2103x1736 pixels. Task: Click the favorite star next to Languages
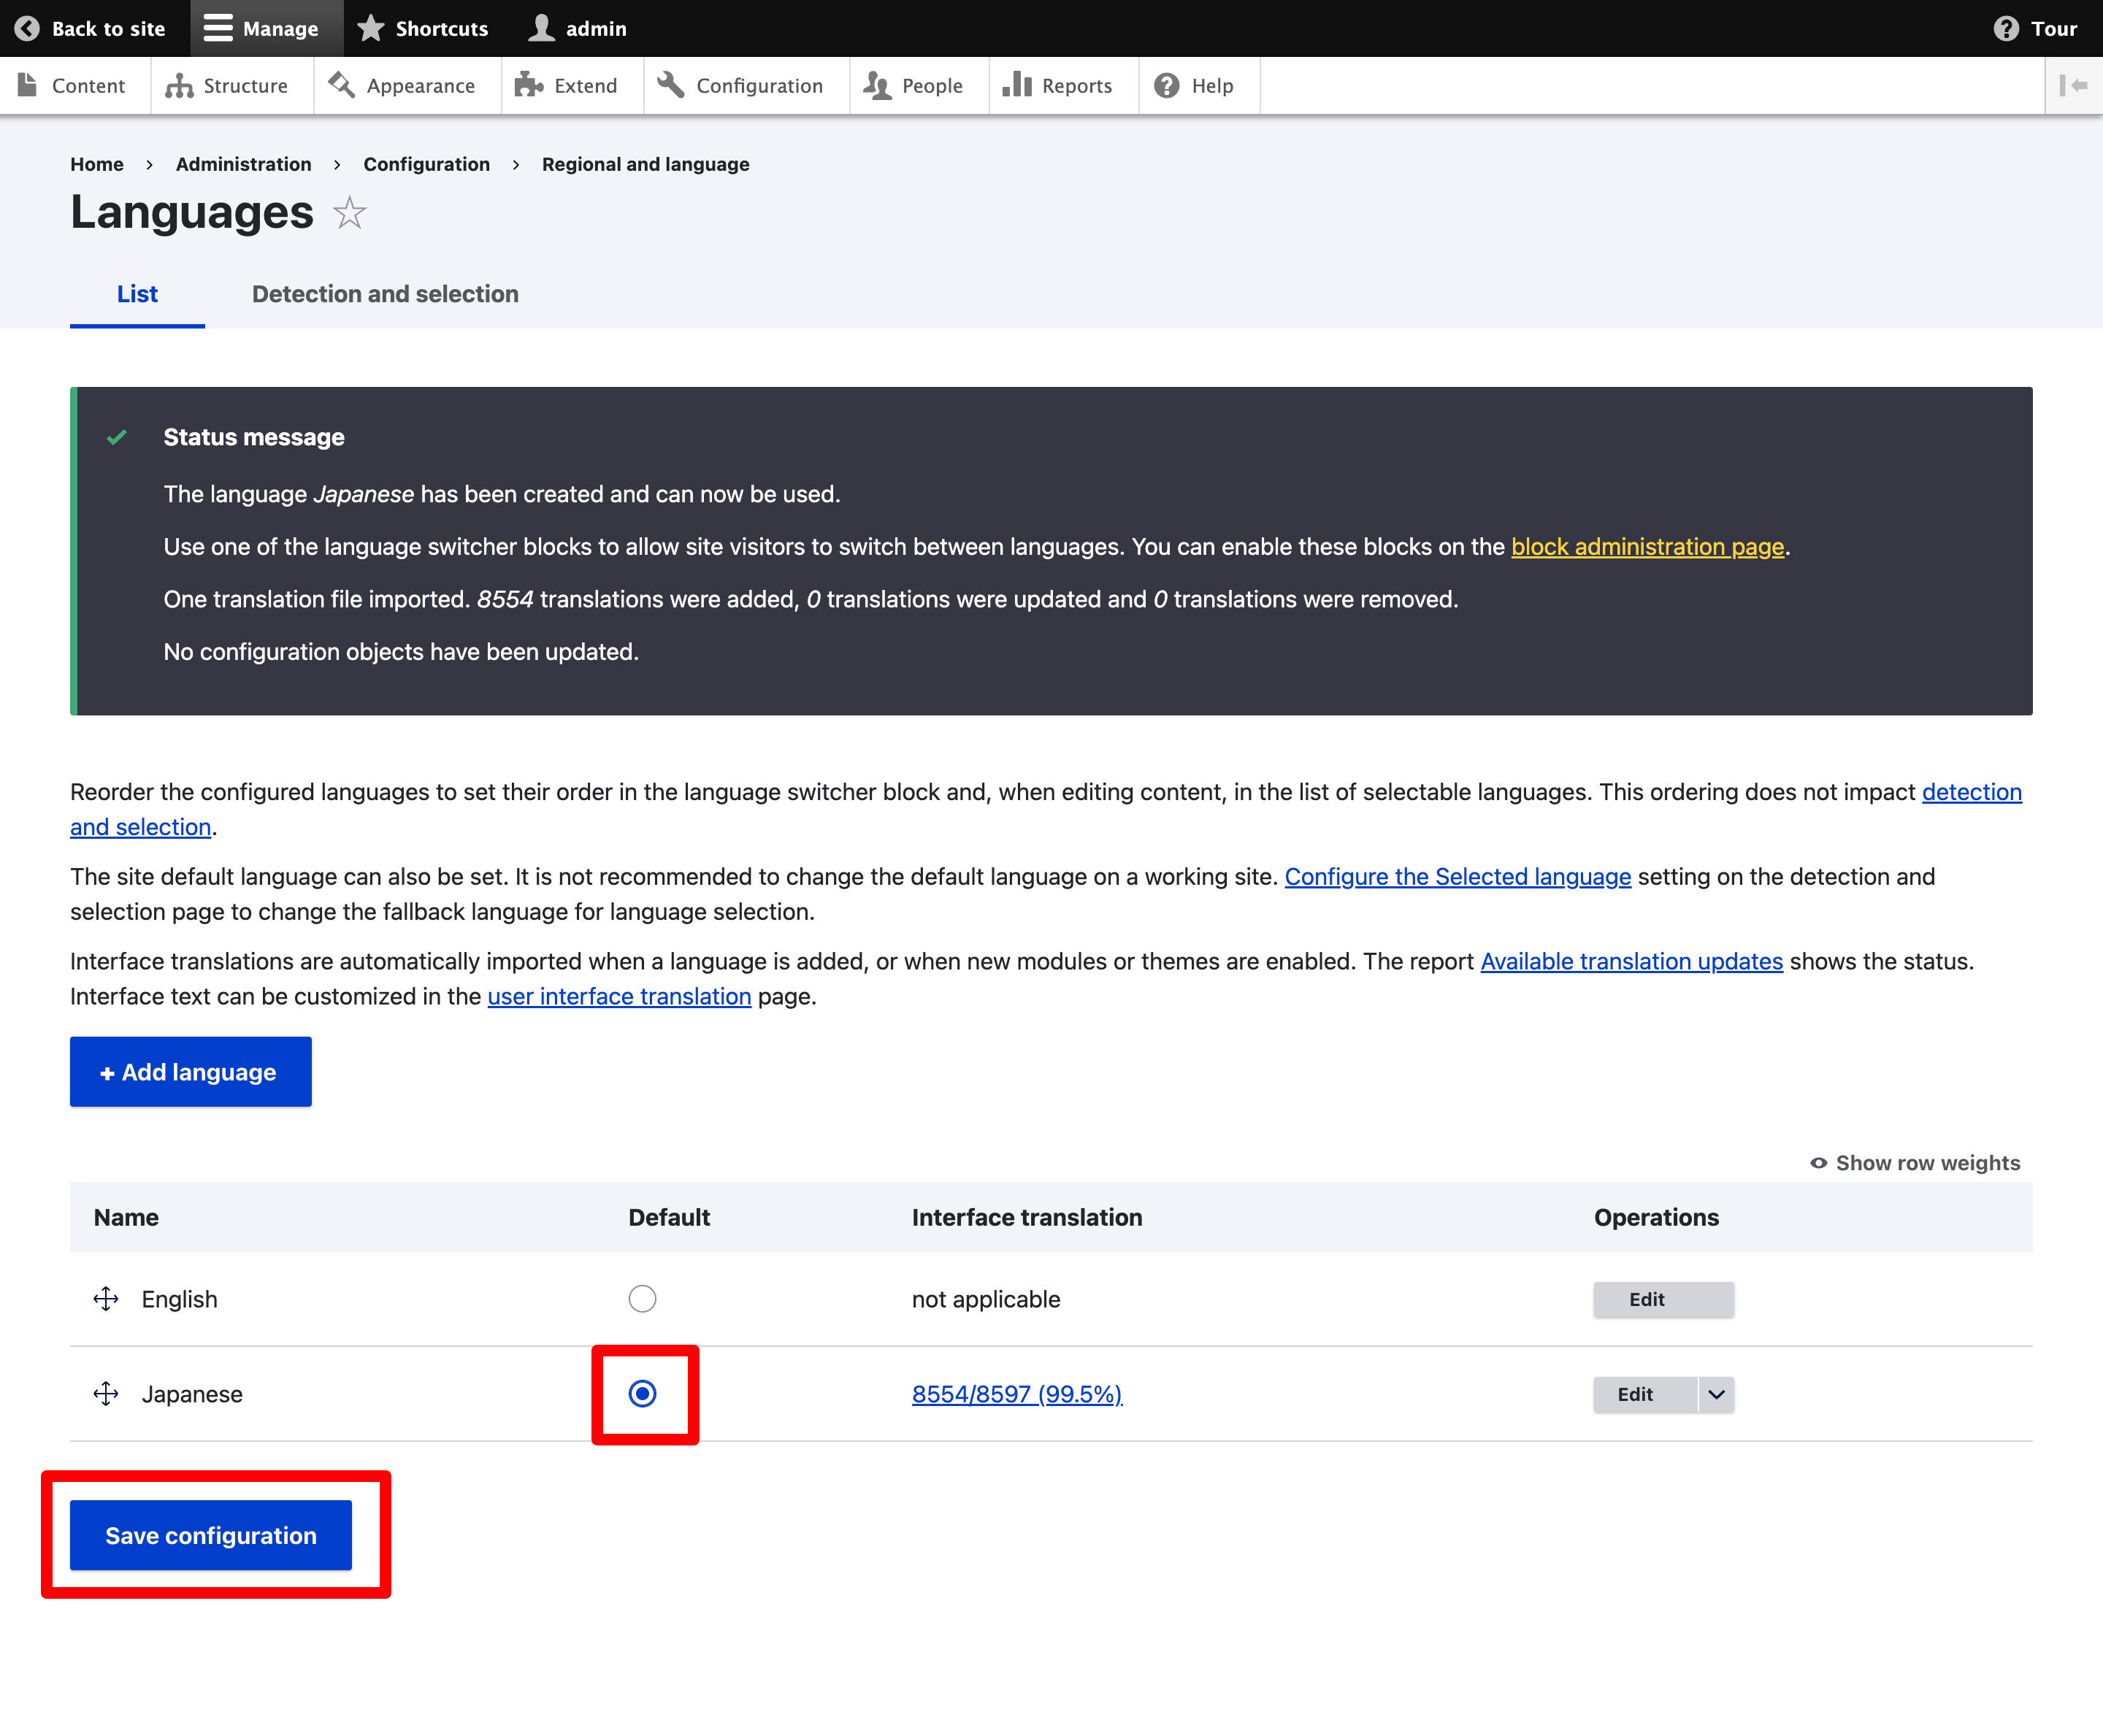tap(349, 213)
